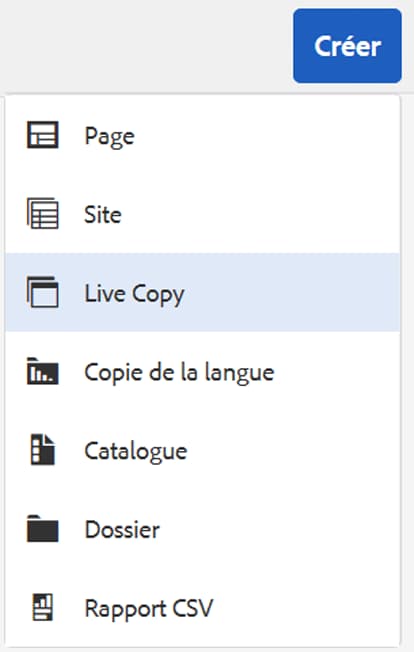The image size is (414, 652).
Task: Select the Dossier menu label
Action: tap(122, 529)
